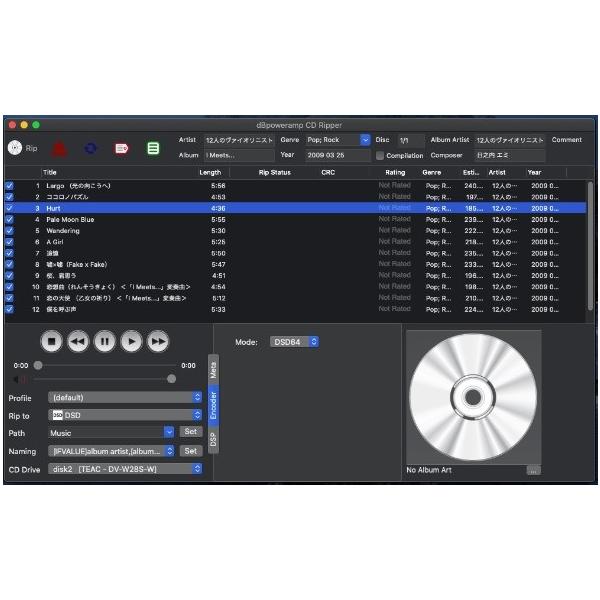Uncheck track 6 A Girl checkbox
This screenshot has width=600, height=600.
coord(10,242)
